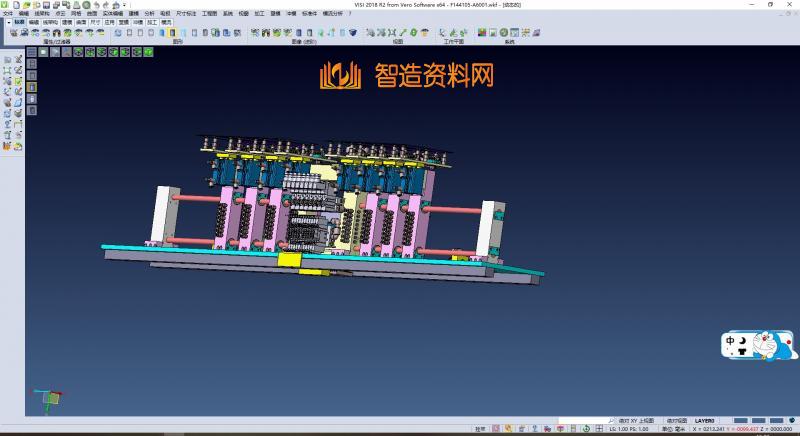
Task: Open the LAYER0 layer dropdown
Action: click(x=706, y=421)
